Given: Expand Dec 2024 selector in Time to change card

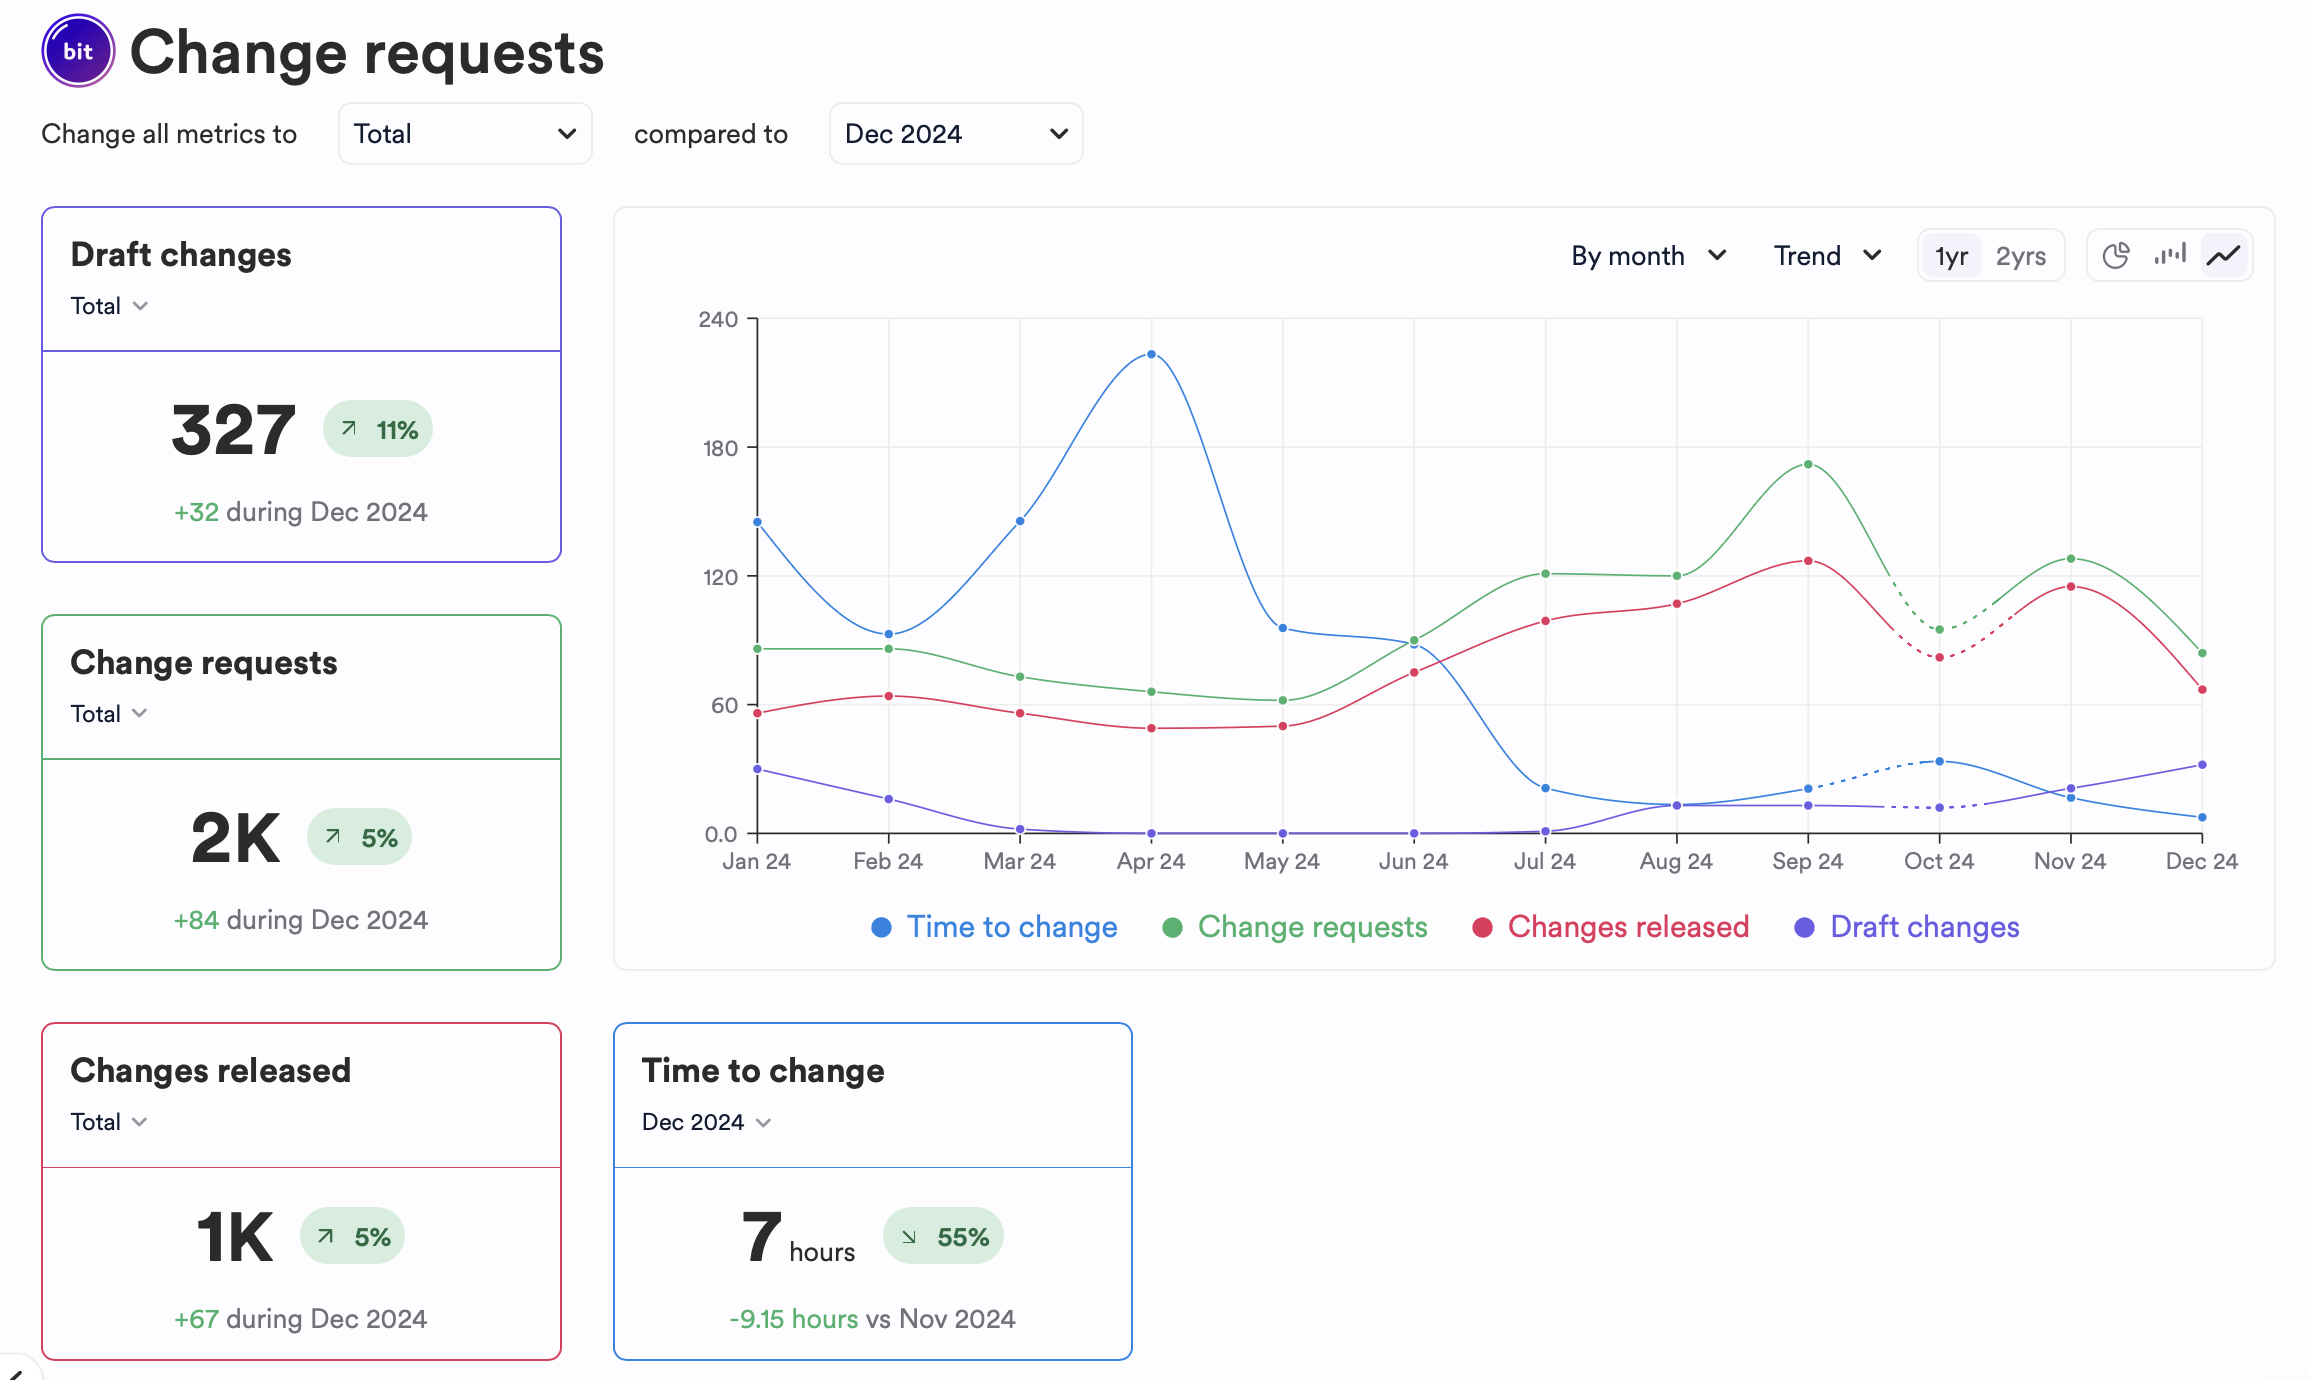Looking at the screenshot, I should pyautogui.click(x=706, y=1122).
